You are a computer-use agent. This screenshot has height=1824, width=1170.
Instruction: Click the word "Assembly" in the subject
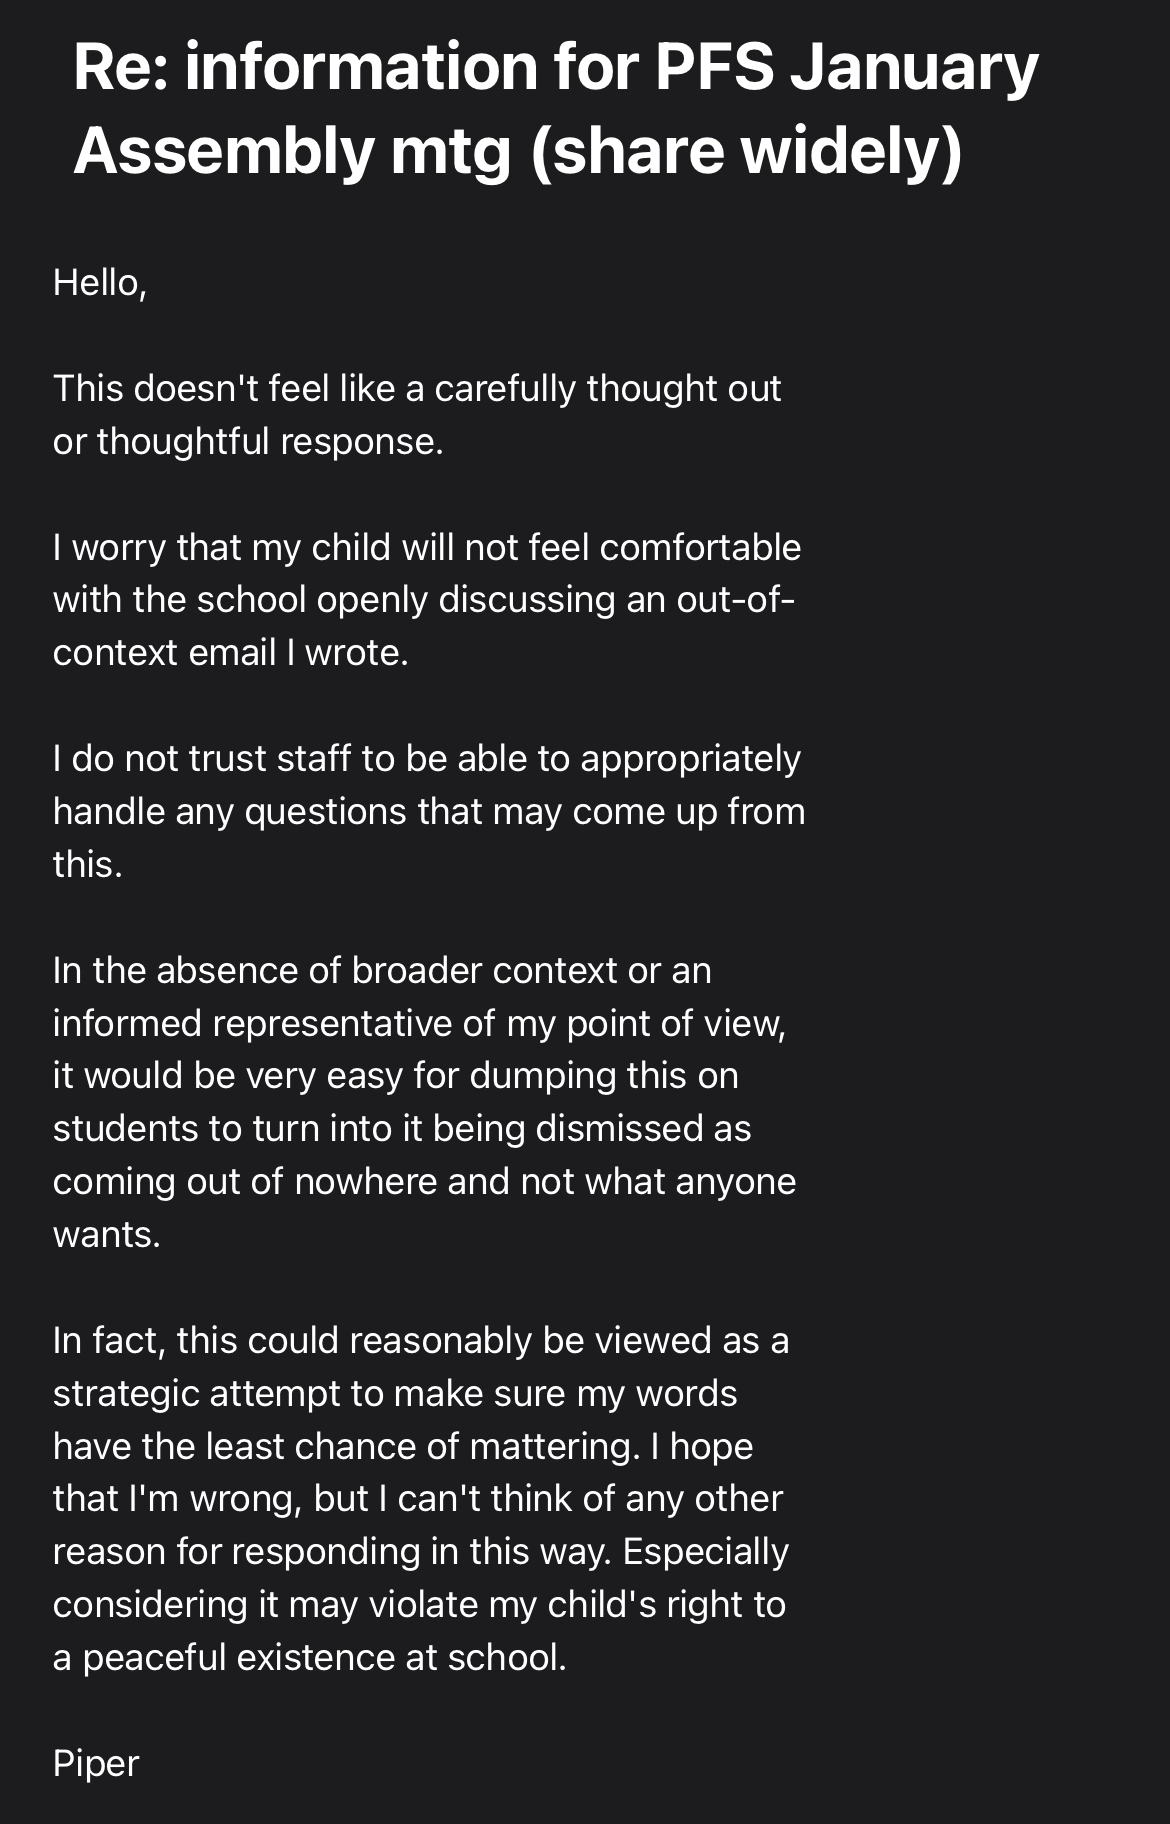223,151
